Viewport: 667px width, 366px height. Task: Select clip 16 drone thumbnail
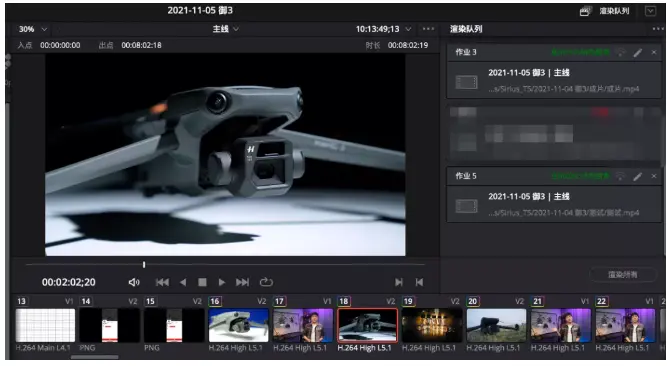239,326
